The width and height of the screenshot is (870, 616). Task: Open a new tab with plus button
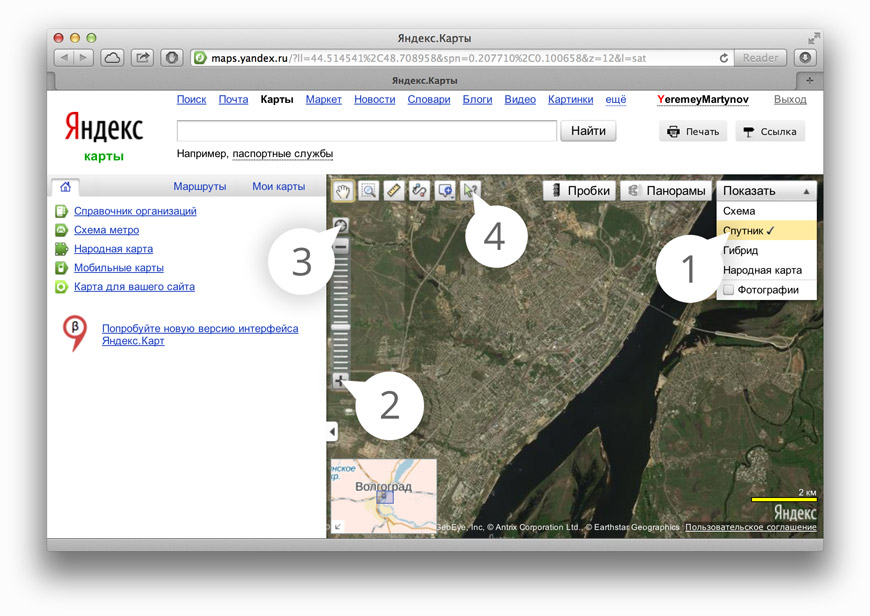click(x=810, y=80)
